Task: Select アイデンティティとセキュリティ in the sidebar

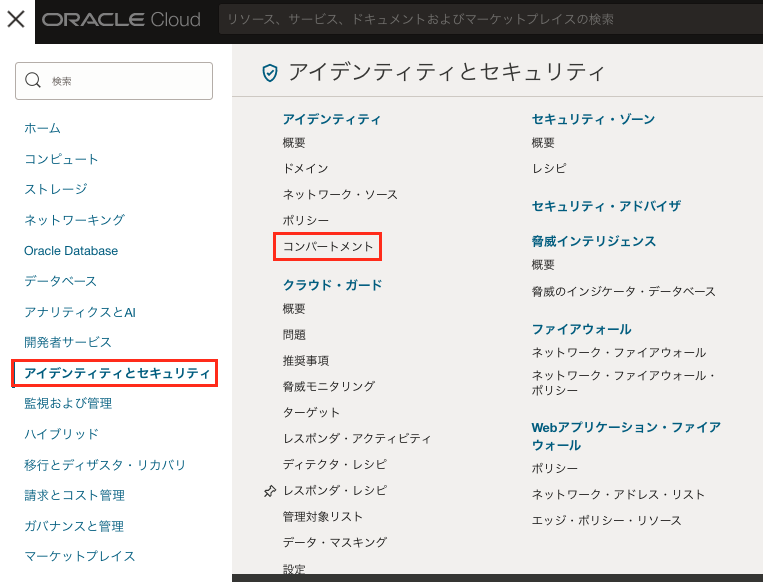Action: tap(116, 373)
